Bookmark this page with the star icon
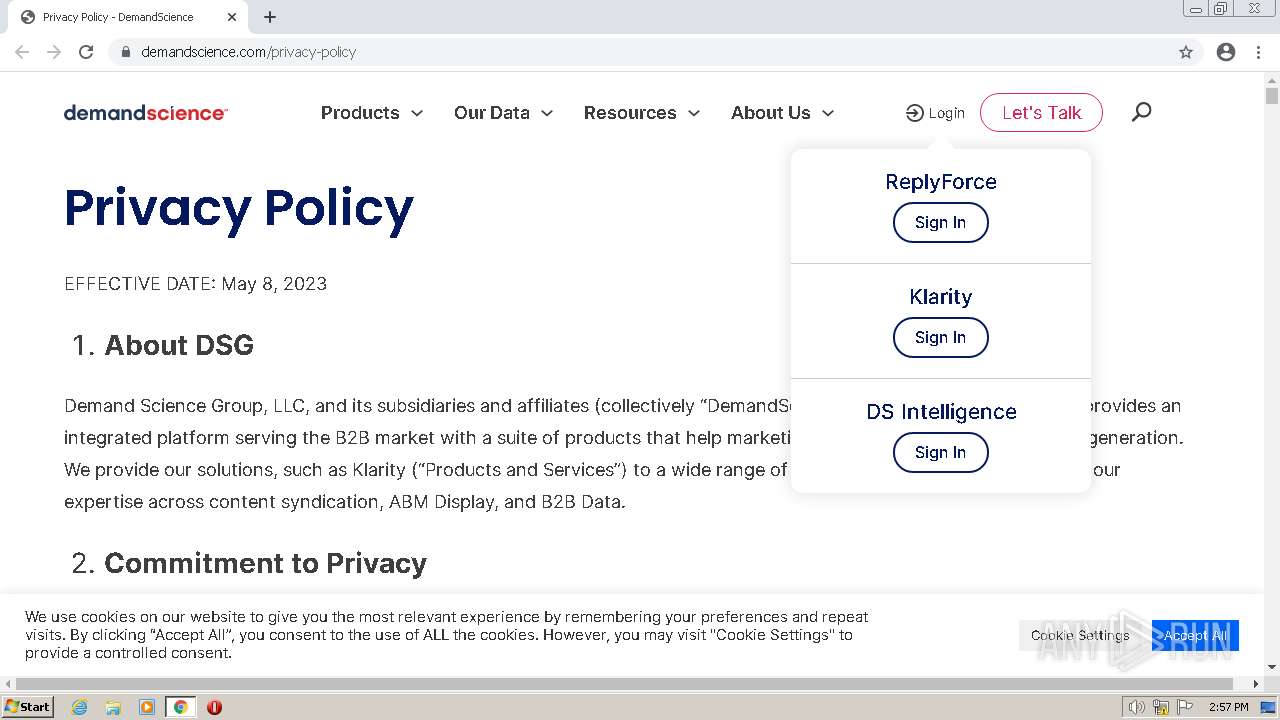The height and width of the screenshot is (720, 1280). coord(1186,52)
